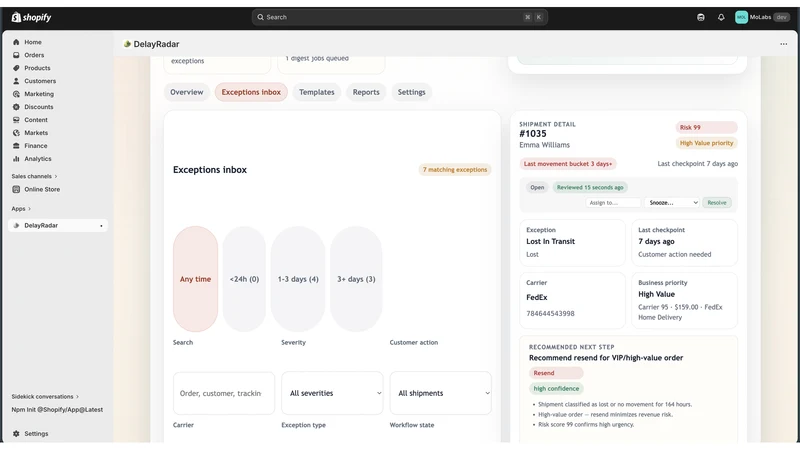Click the high confidence badge
The height and width of the screenshot is (450, 800).
pyautogui.click(x=556, y=389)
